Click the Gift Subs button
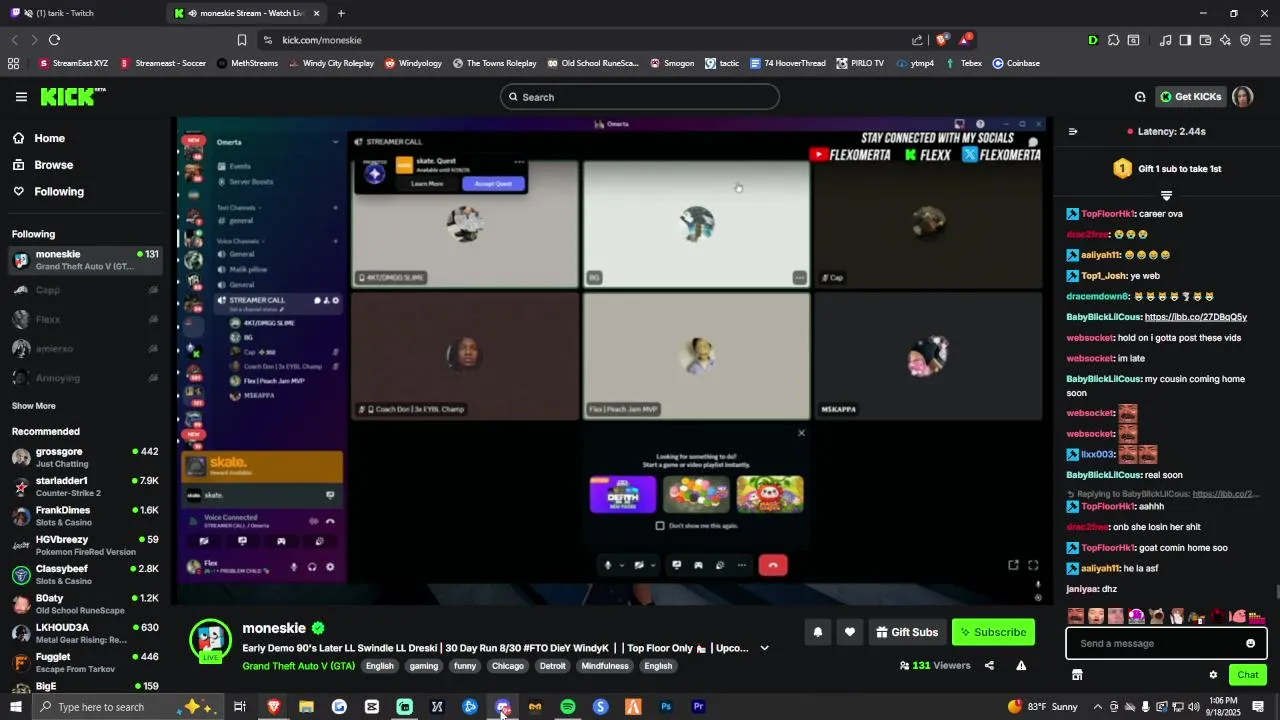 pos(908,632)
